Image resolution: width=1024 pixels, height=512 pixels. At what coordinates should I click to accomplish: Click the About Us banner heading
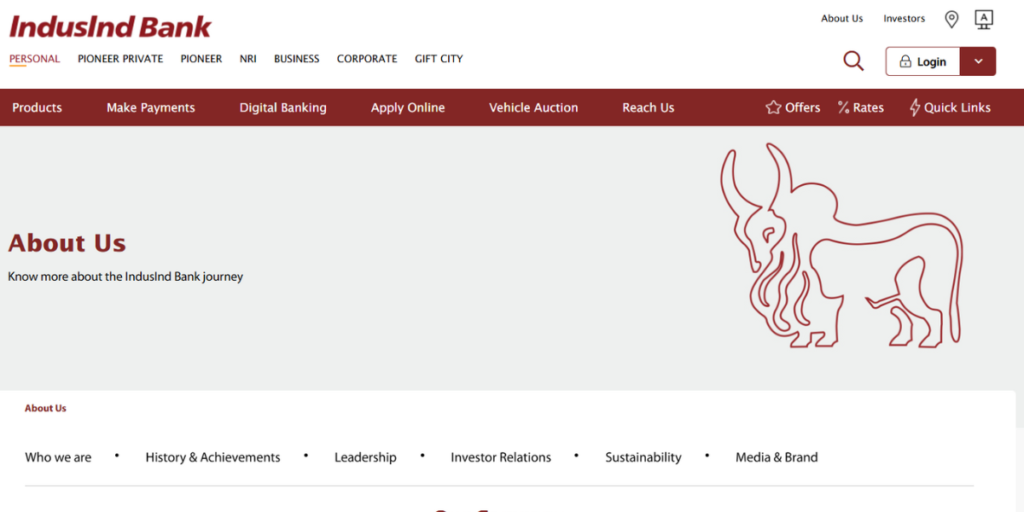click(67, 243)
